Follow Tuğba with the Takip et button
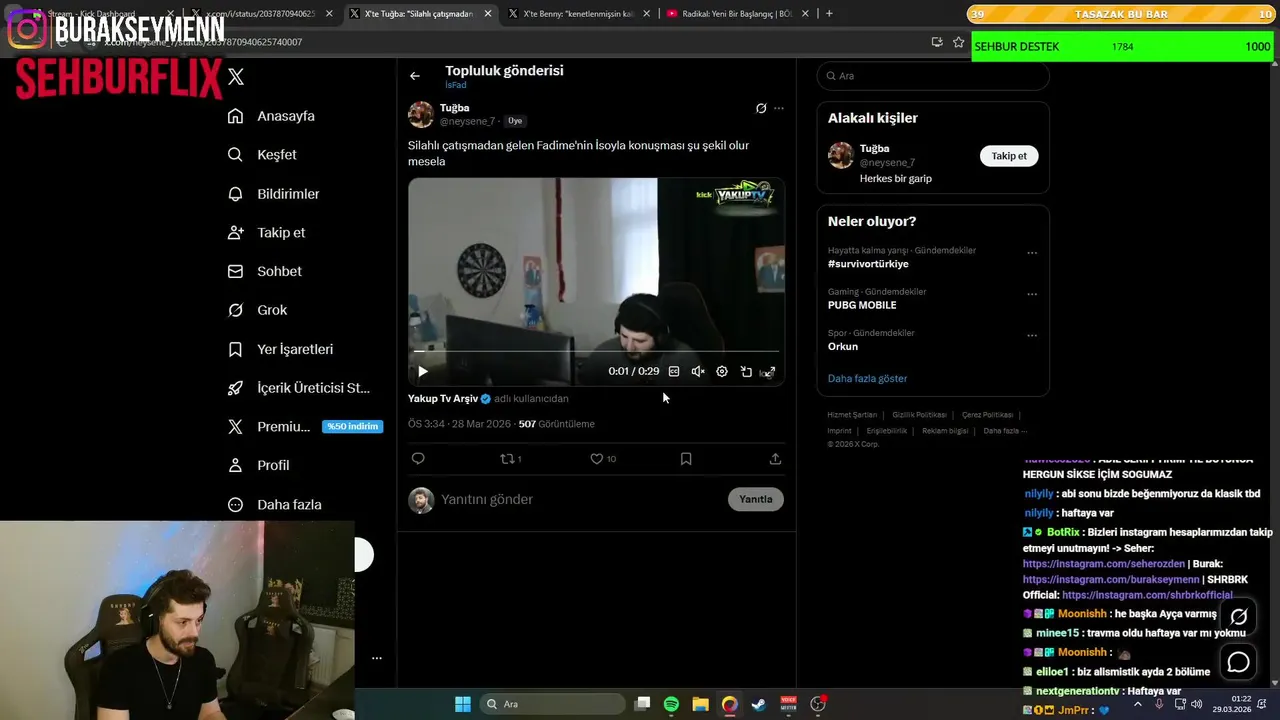 click(x=1009, y=156)
